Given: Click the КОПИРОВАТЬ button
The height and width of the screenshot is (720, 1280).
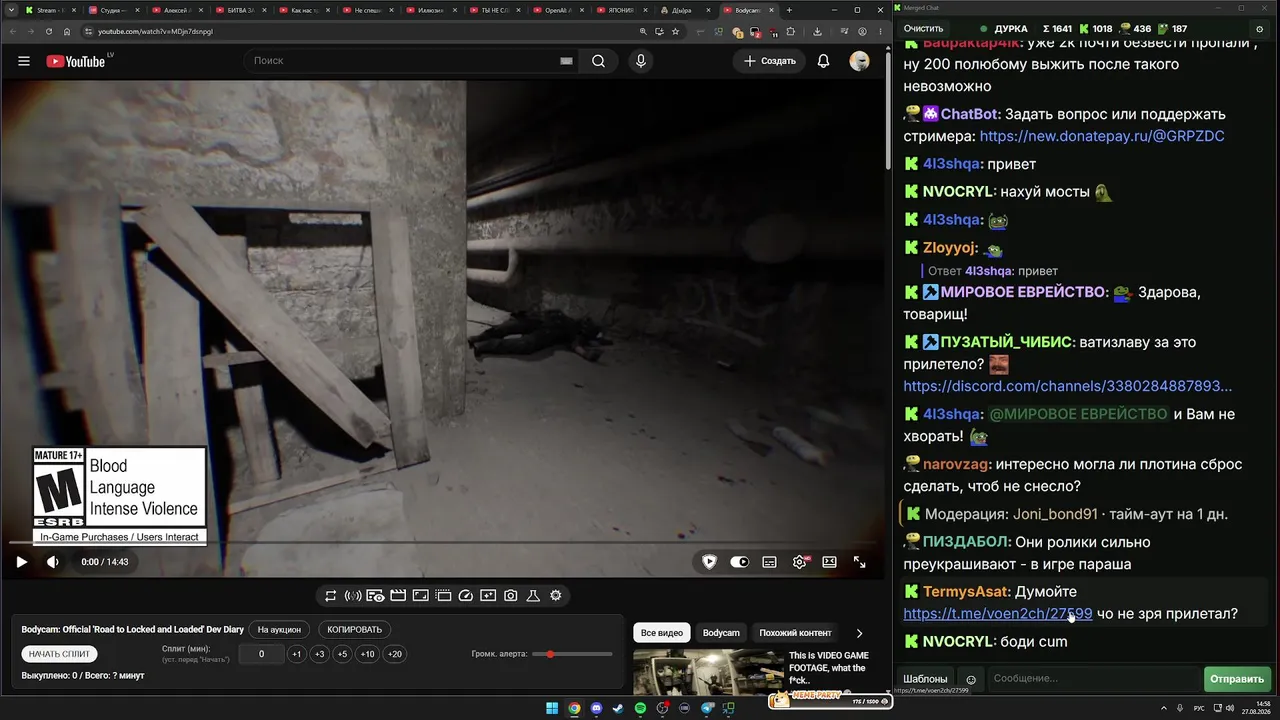Looking at the screenshot, I should [x=355, y=630].
